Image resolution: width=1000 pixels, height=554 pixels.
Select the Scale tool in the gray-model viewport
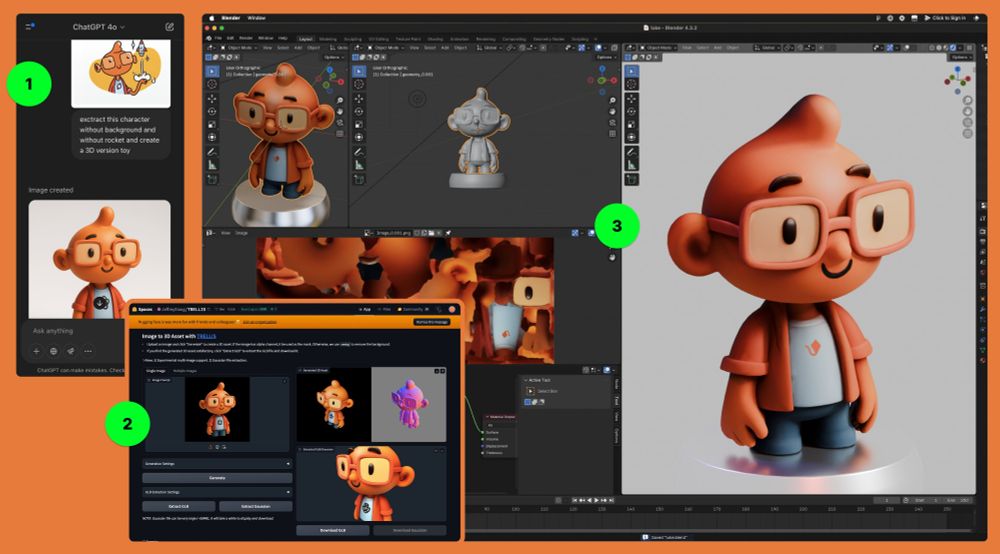point(359,124)
